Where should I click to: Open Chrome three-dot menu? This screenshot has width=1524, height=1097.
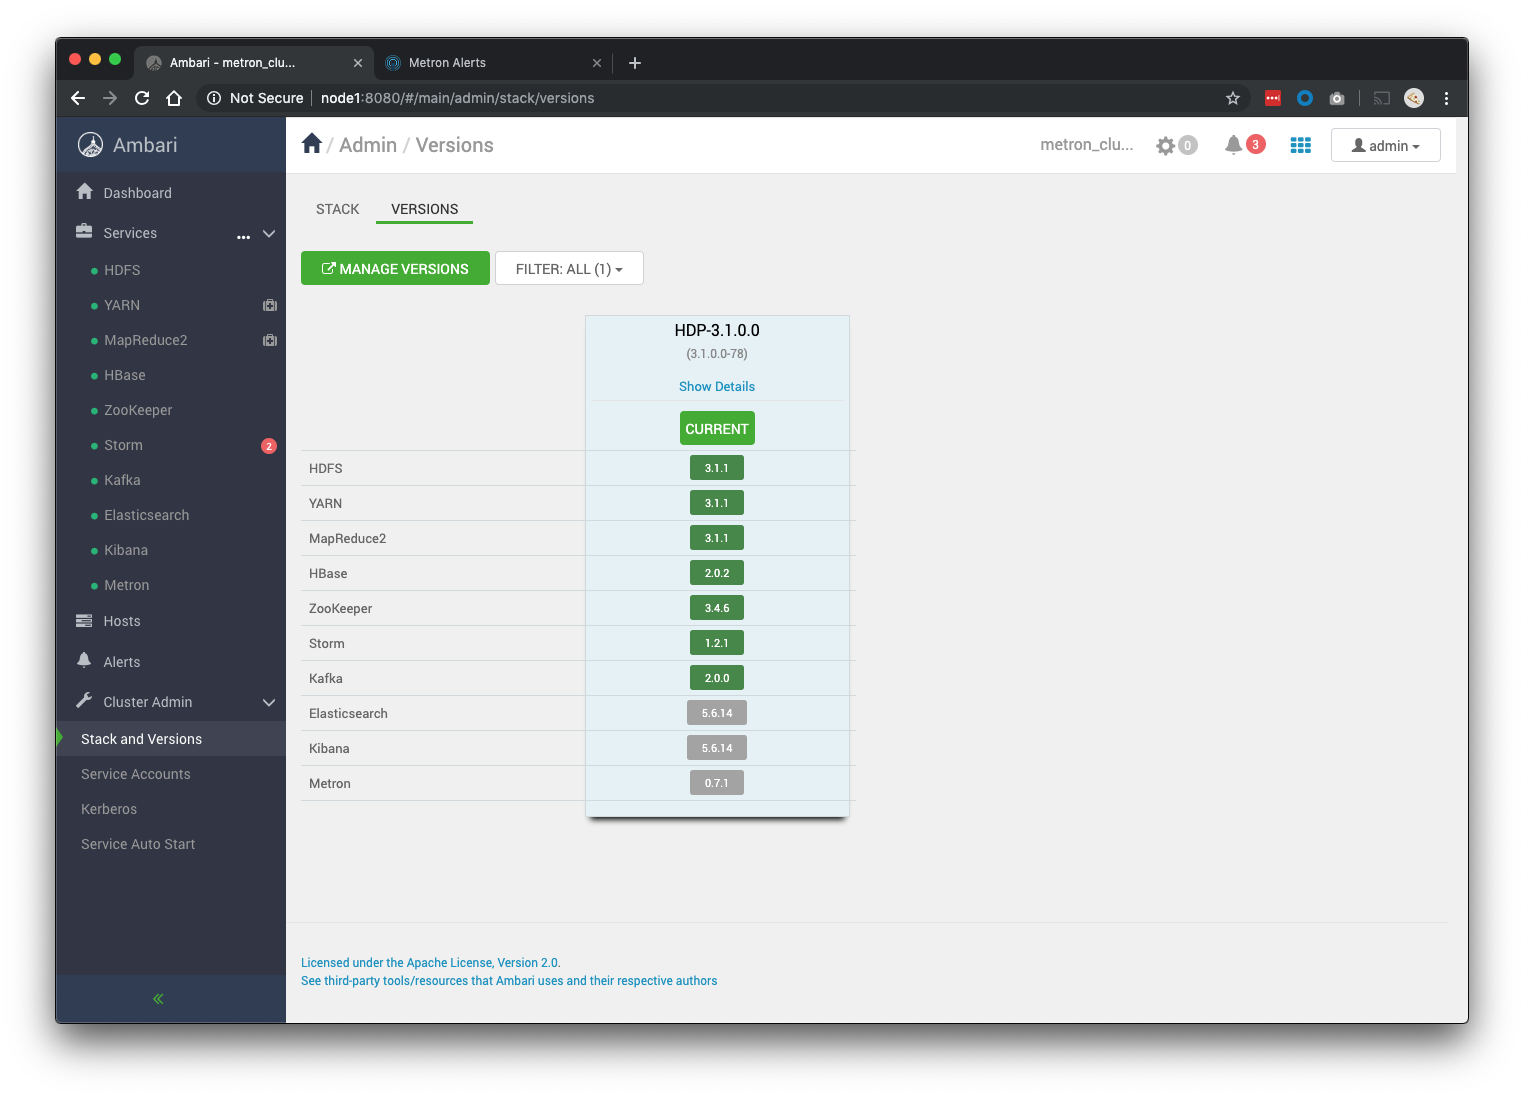[x=1446, y=98]
